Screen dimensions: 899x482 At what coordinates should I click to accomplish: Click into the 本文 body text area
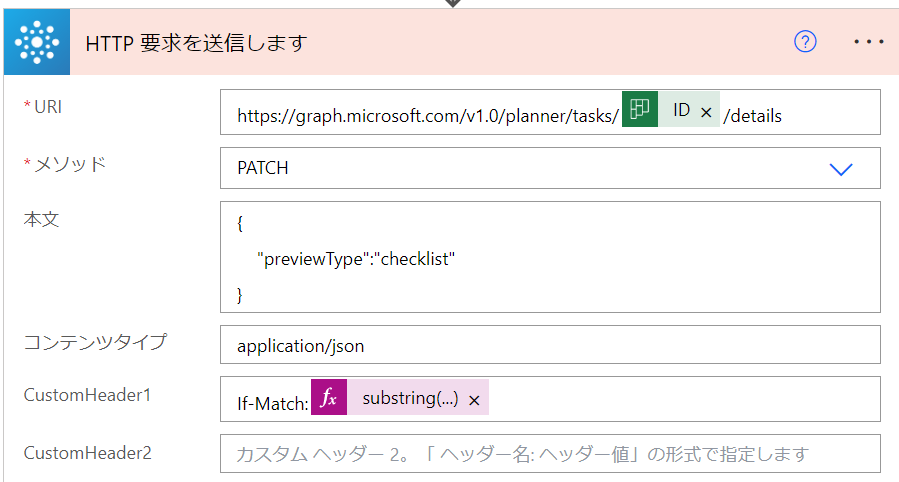(550, 257)
